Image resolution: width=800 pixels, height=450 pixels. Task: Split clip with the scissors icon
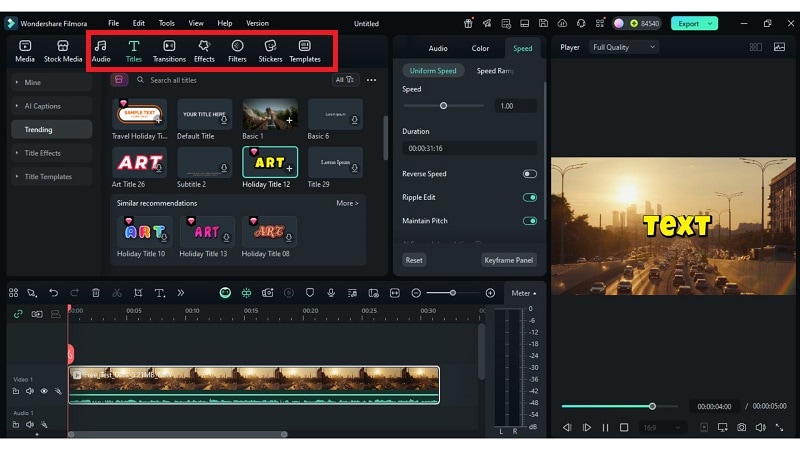point(117,293)
